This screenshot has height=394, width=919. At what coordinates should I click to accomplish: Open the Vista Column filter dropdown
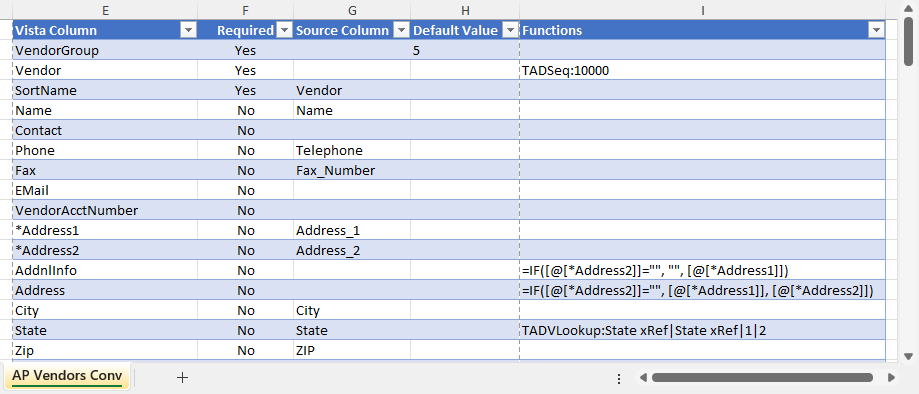pyautogui.click(x=189, y=30)
